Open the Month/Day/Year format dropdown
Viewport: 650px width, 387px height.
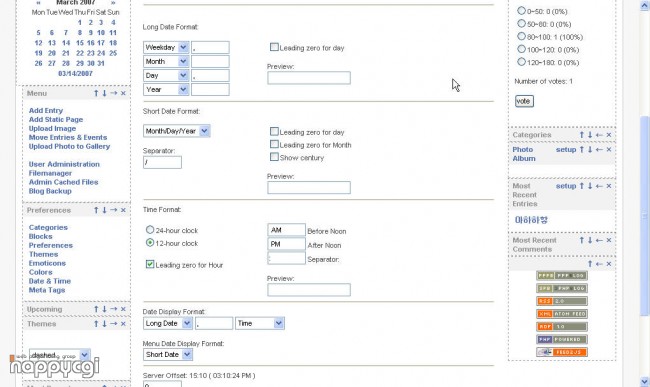(x=177, y=131)
